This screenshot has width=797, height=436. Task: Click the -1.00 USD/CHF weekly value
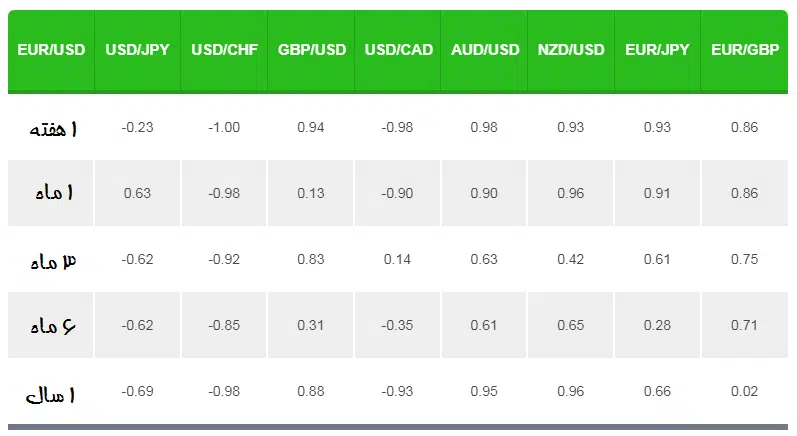(x=224, y=127)
